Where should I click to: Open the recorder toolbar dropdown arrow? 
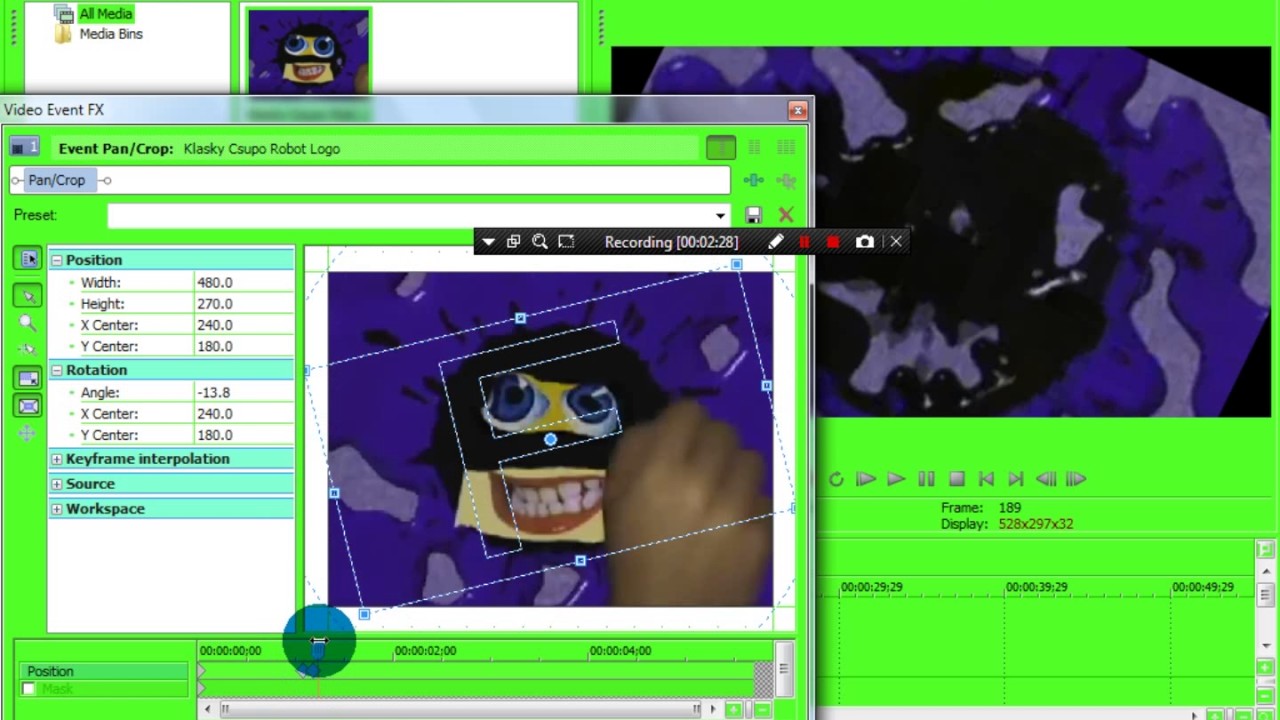(x=488, y=242)
